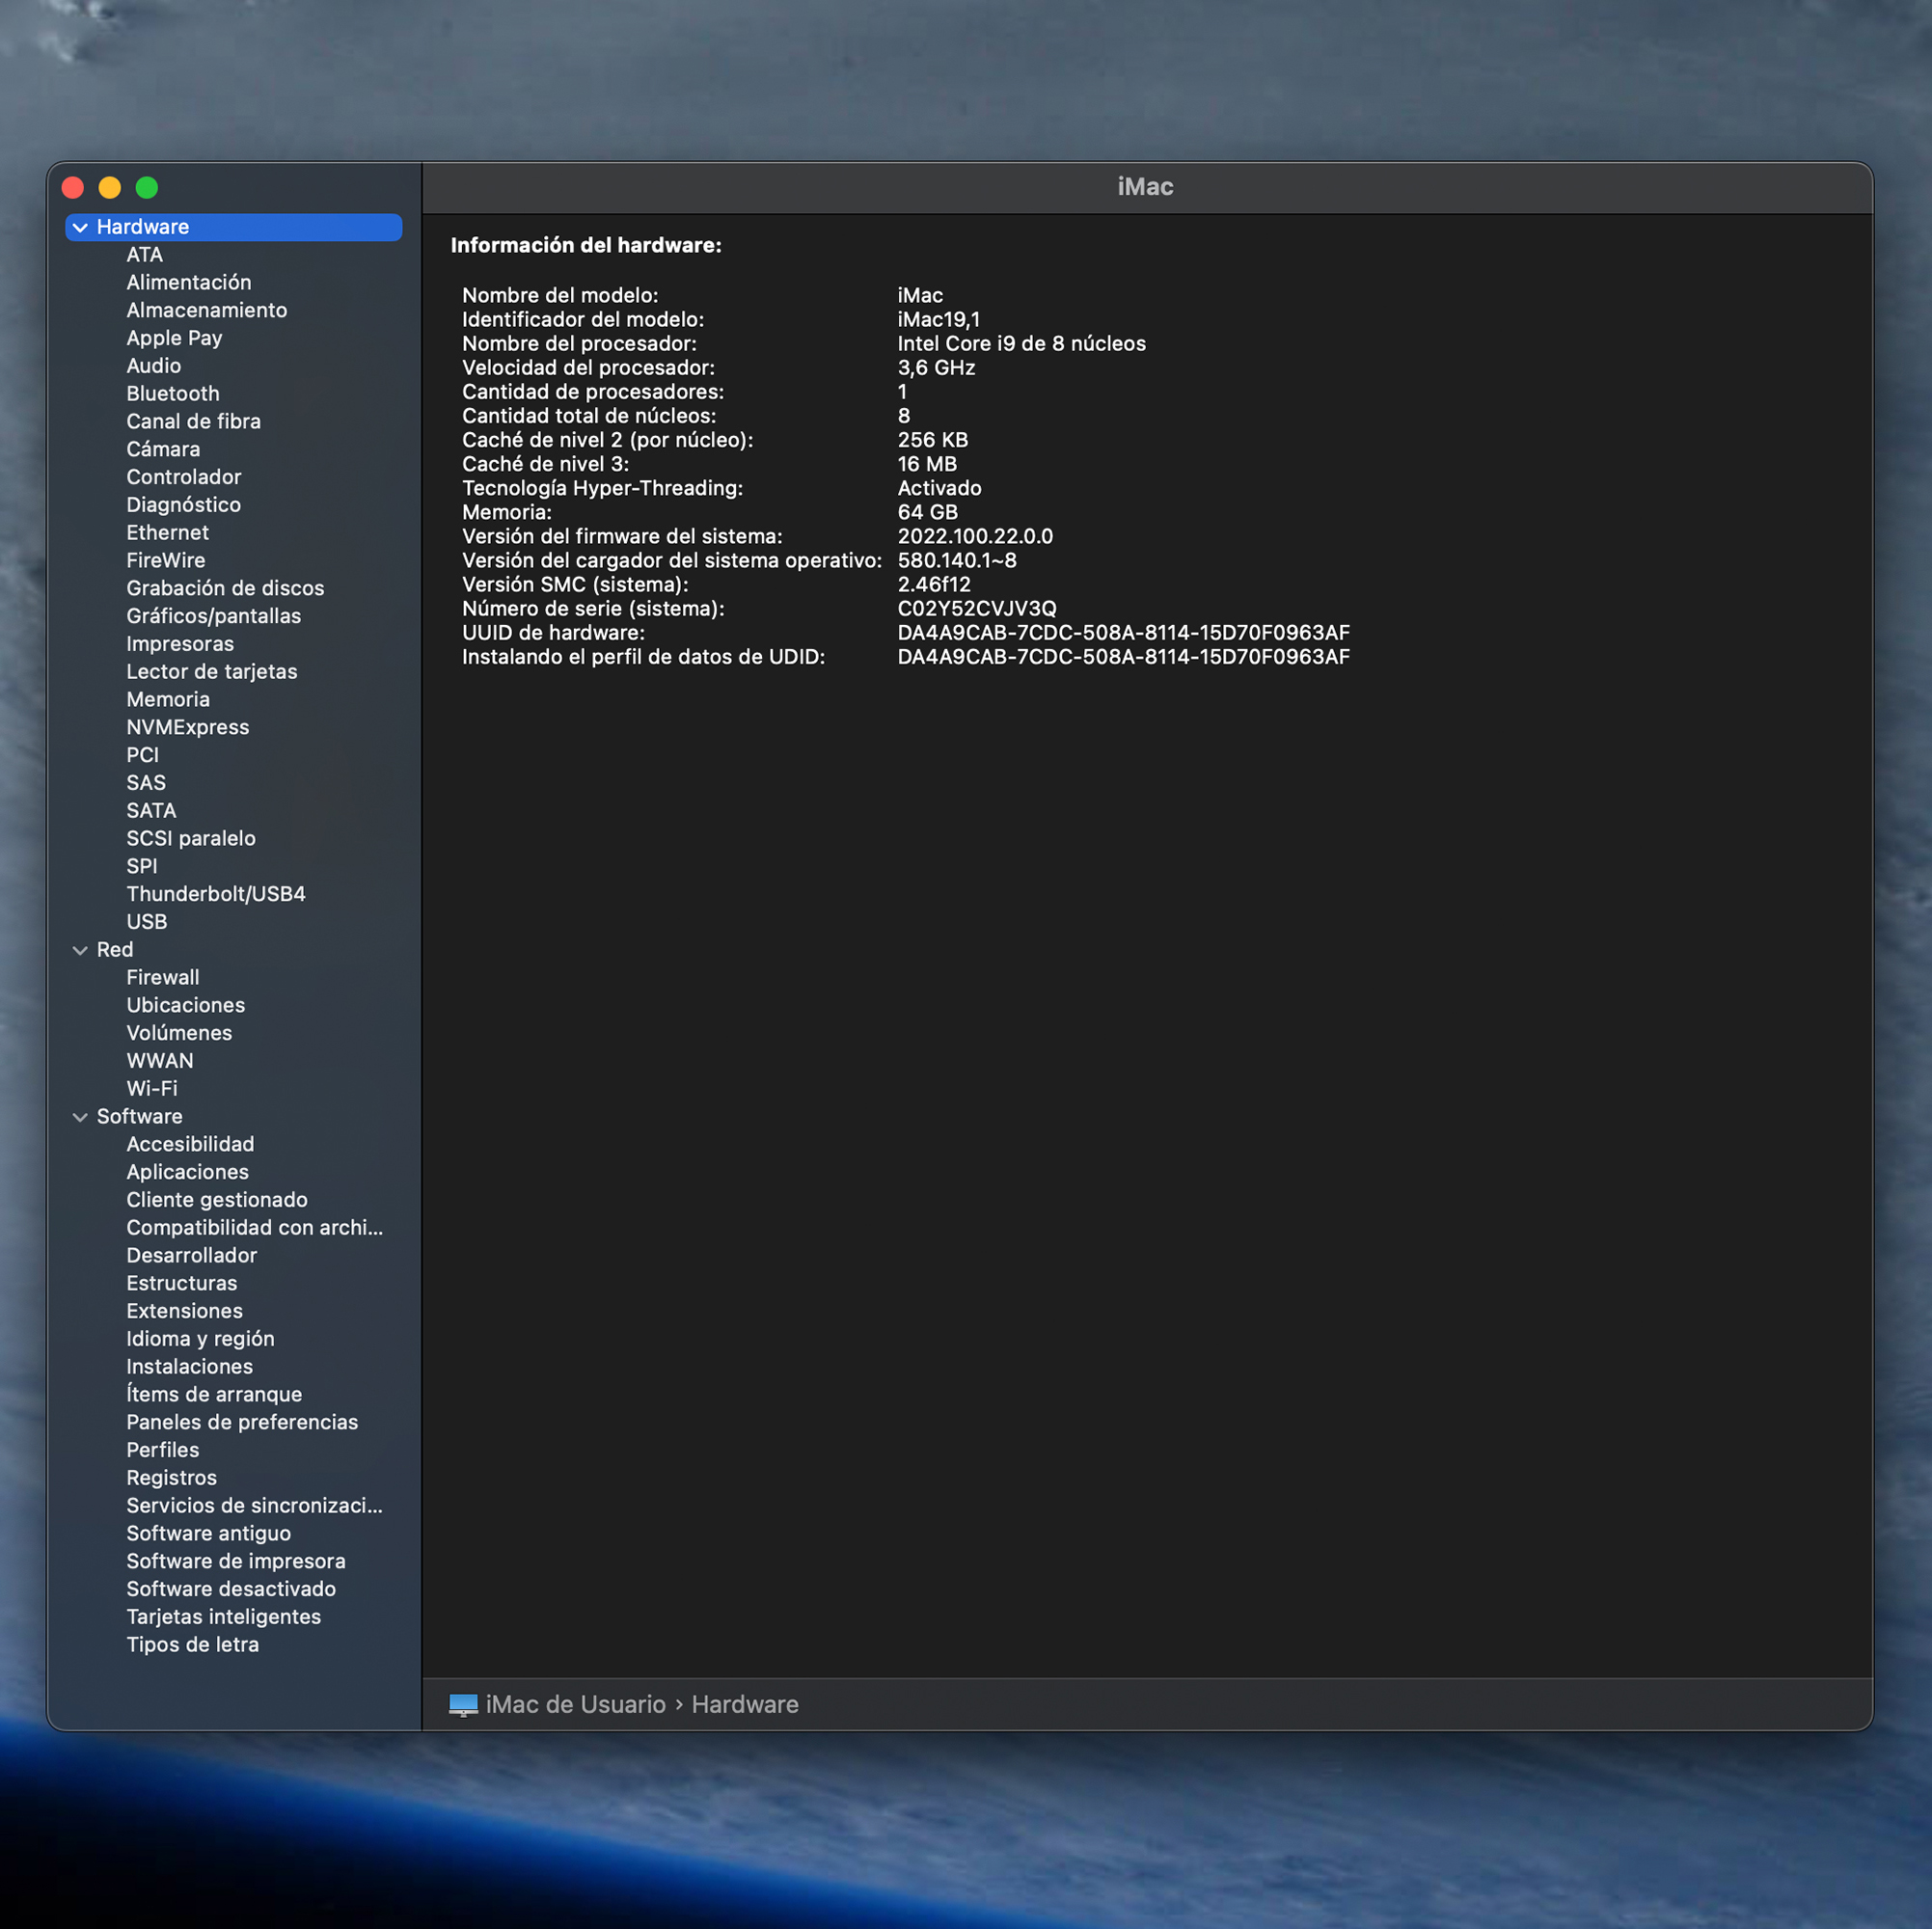Image resolution: width=1932 pixels, height=1929 pixels.
Task: Open Firewall under Red
Action: 162,977
